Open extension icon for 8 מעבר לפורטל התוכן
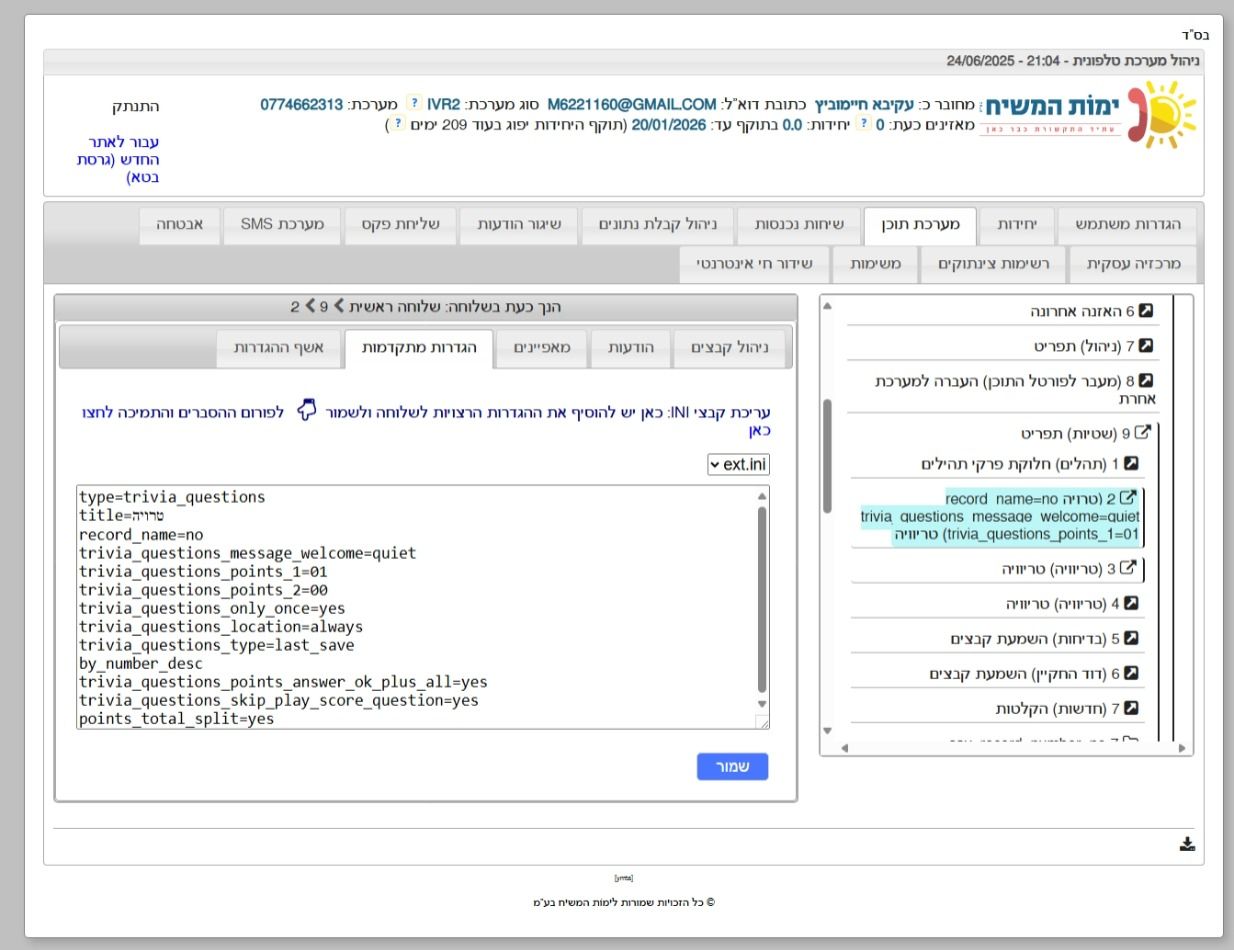The width and height of the screenshot is (1234, 950). point(1146,381)
